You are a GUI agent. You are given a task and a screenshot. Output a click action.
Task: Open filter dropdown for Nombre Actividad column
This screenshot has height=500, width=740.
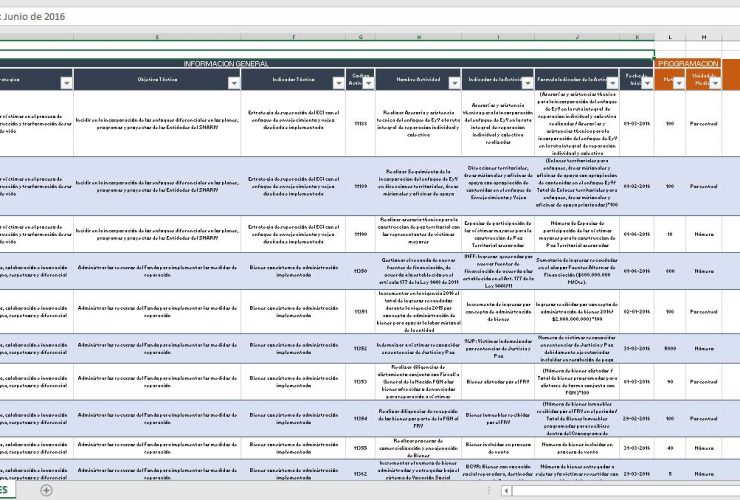[x=454, y=83]
